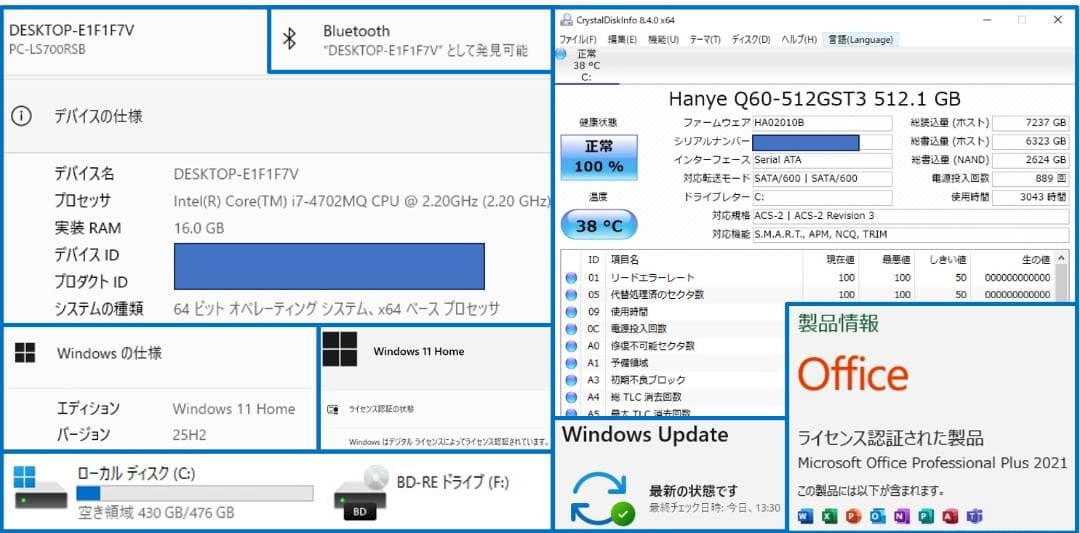This screenshot has width=1080, height=533.
Task: Click the 正常 100 % health status button
Action: 599,157
